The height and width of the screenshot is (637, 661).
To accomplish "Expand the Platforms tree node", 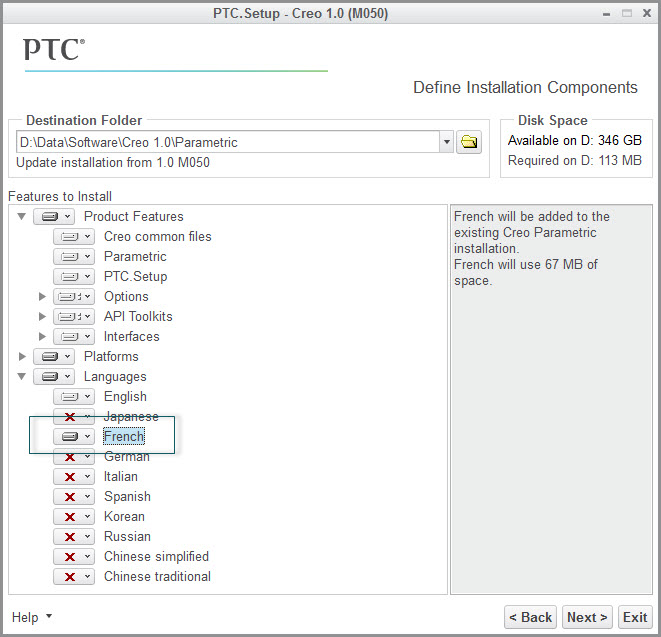I will (22, 357).
